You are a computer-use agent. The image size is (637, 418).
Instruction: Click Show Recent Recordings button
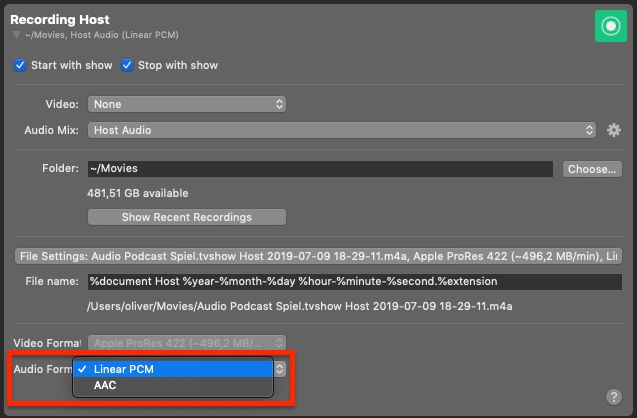click(x=187, y=217)
